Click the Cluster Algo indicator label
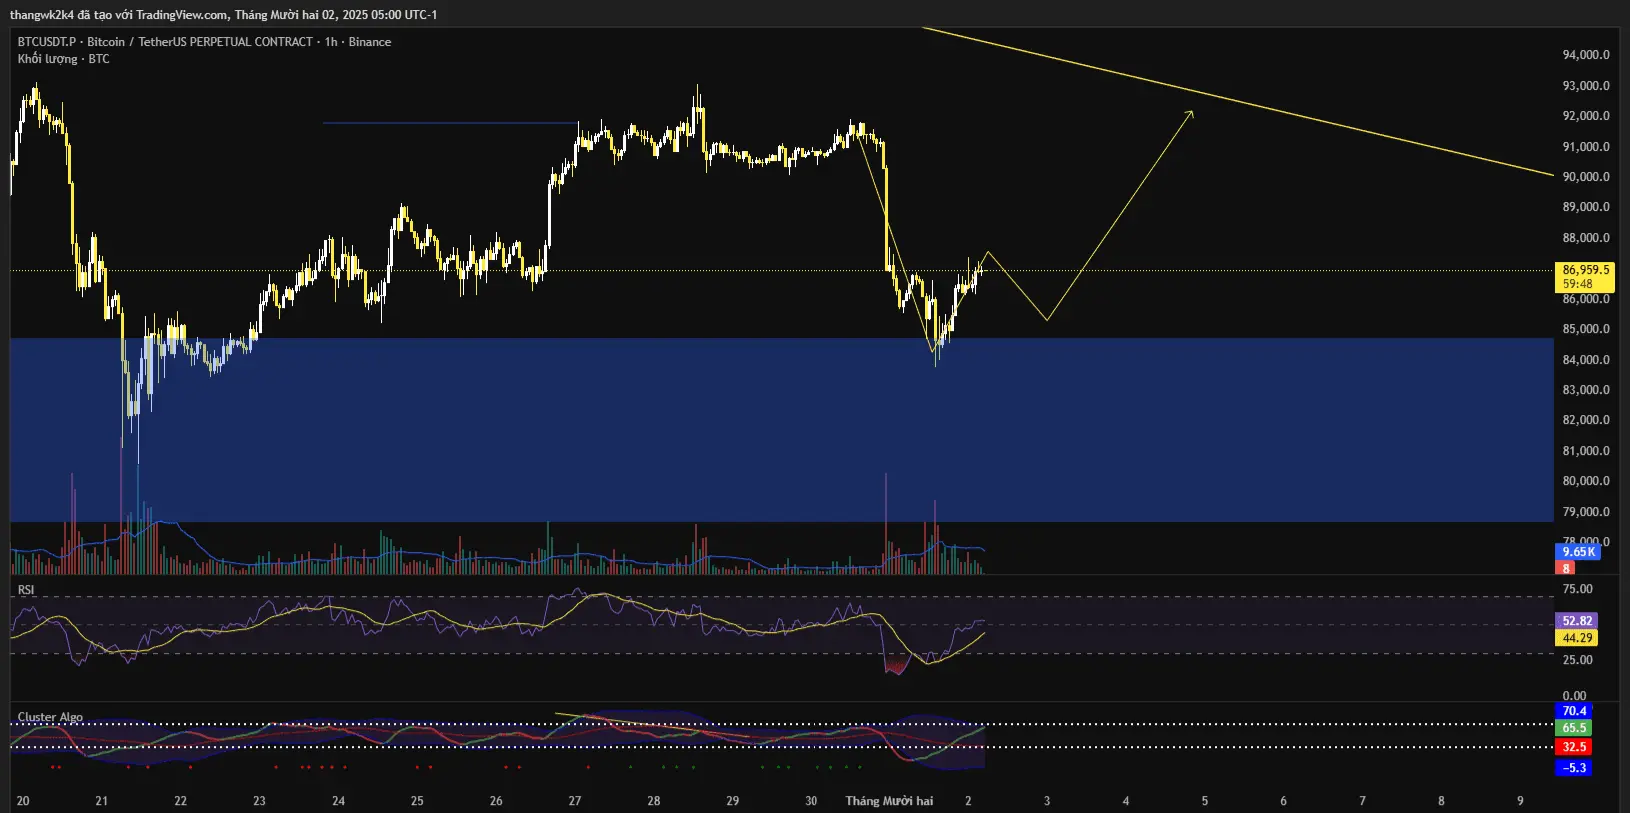1630x813 pixels. click(50, 717)
